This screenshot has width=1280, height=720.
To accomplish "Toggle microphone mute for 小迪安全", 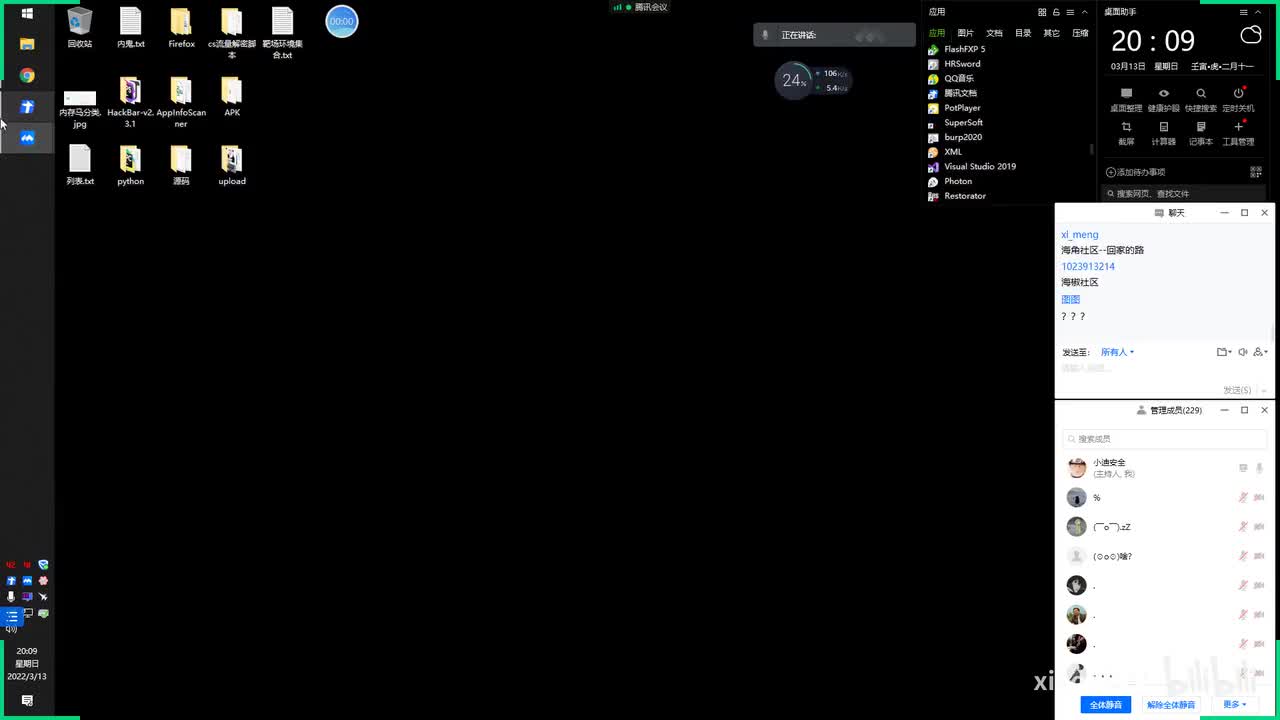I will 1259,468.
